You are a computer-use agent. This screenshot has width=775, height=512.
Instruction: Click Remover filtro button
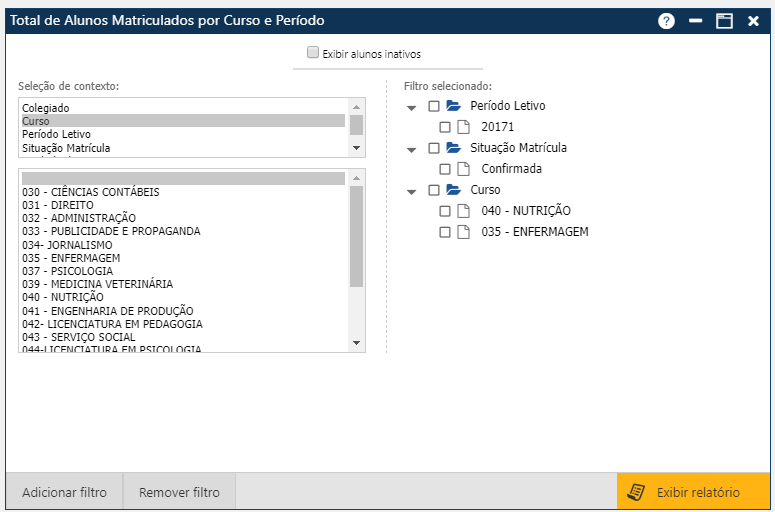tap(179, 492)
